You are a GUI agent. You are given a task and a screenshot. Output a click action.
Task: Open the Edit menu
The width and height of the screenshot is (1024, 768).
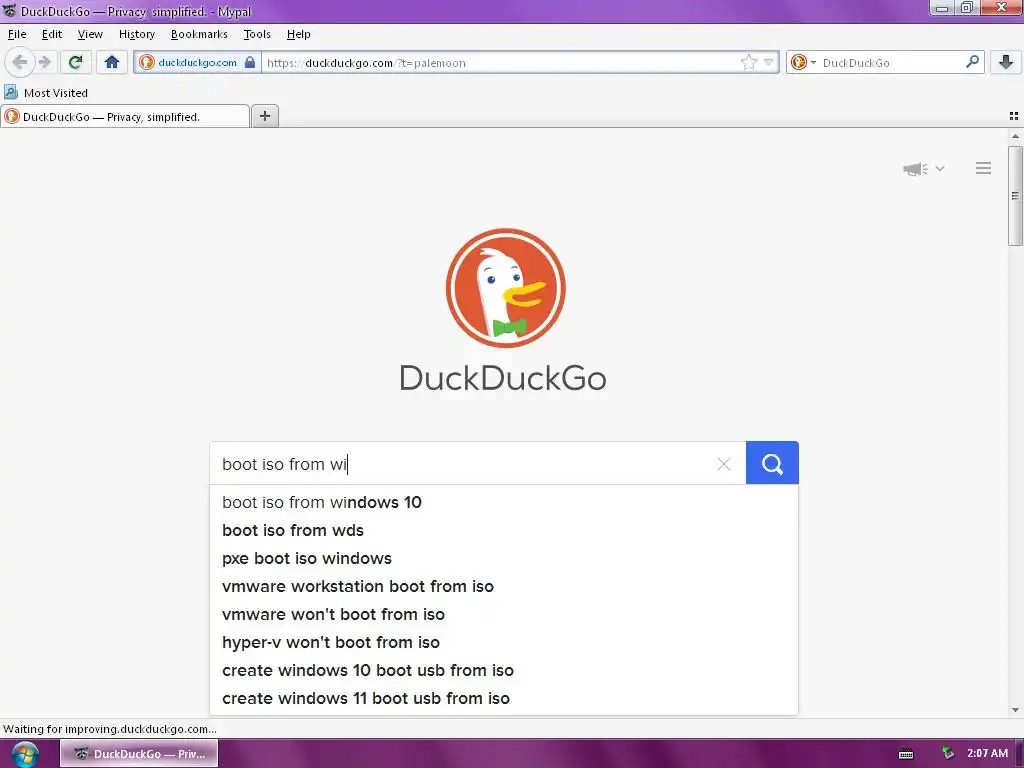pyautogui.click(x=52, y=34)
